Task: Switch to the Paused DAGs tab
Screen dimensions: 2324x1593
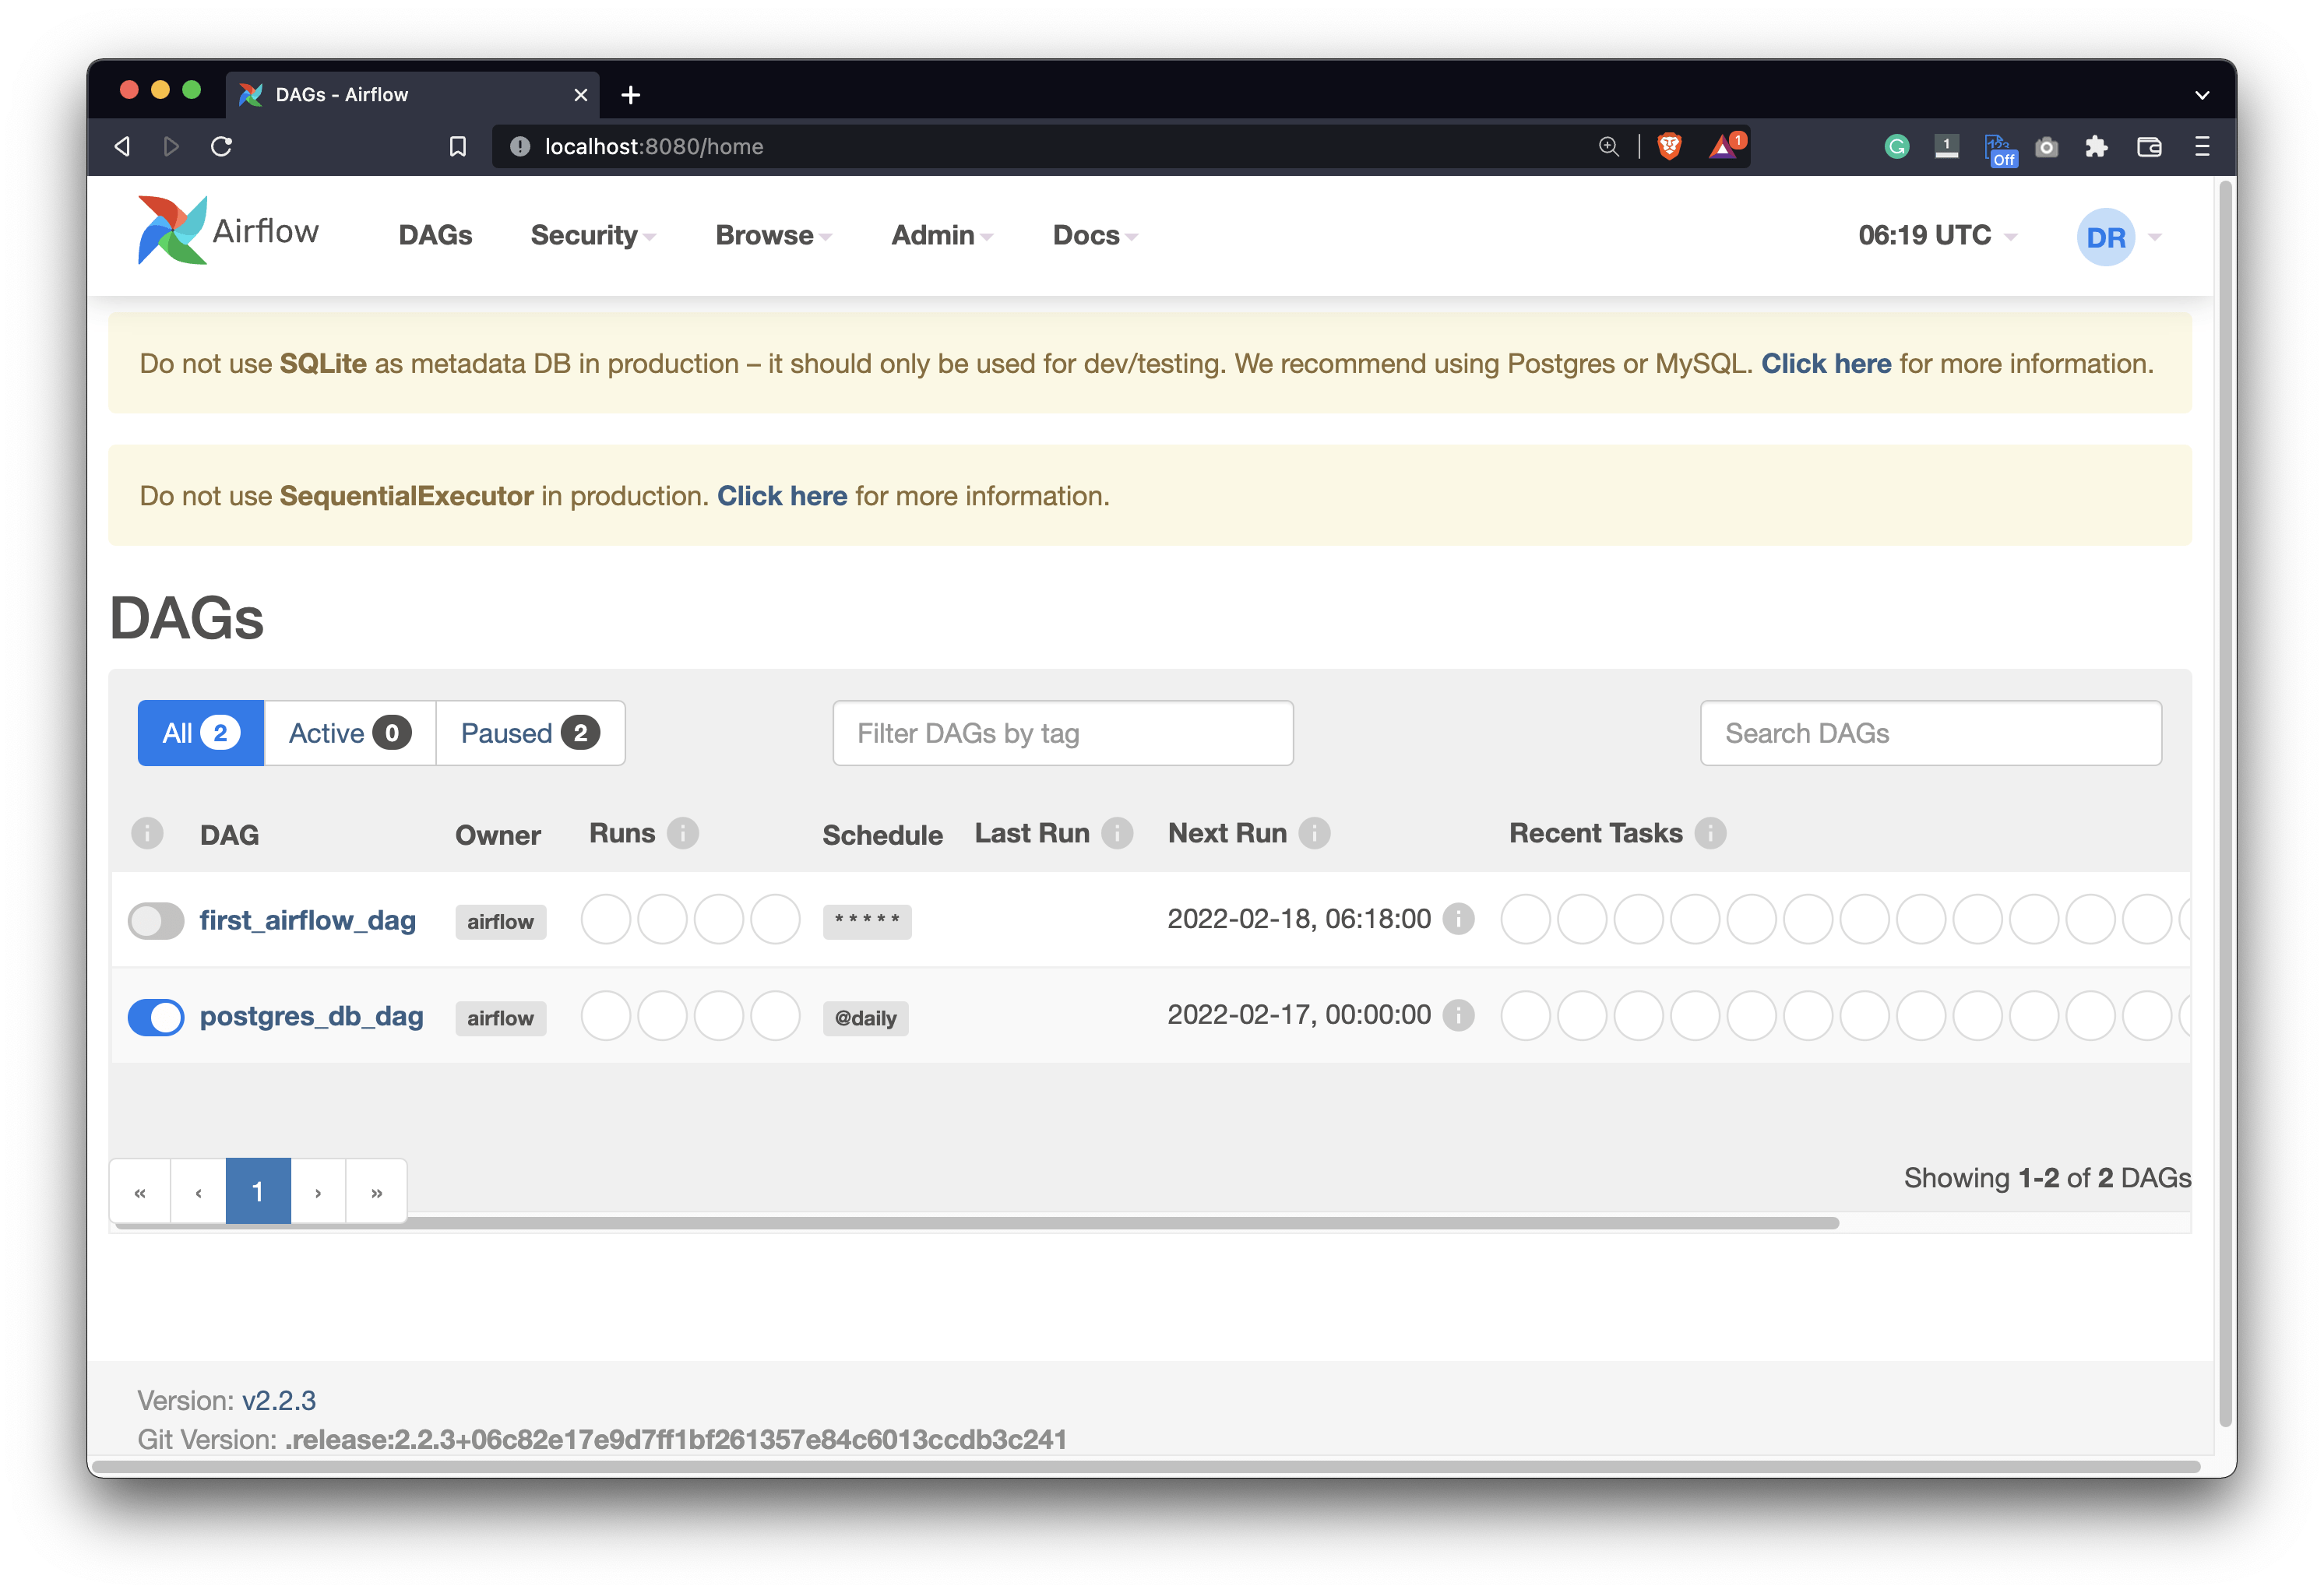Action: 529,733
